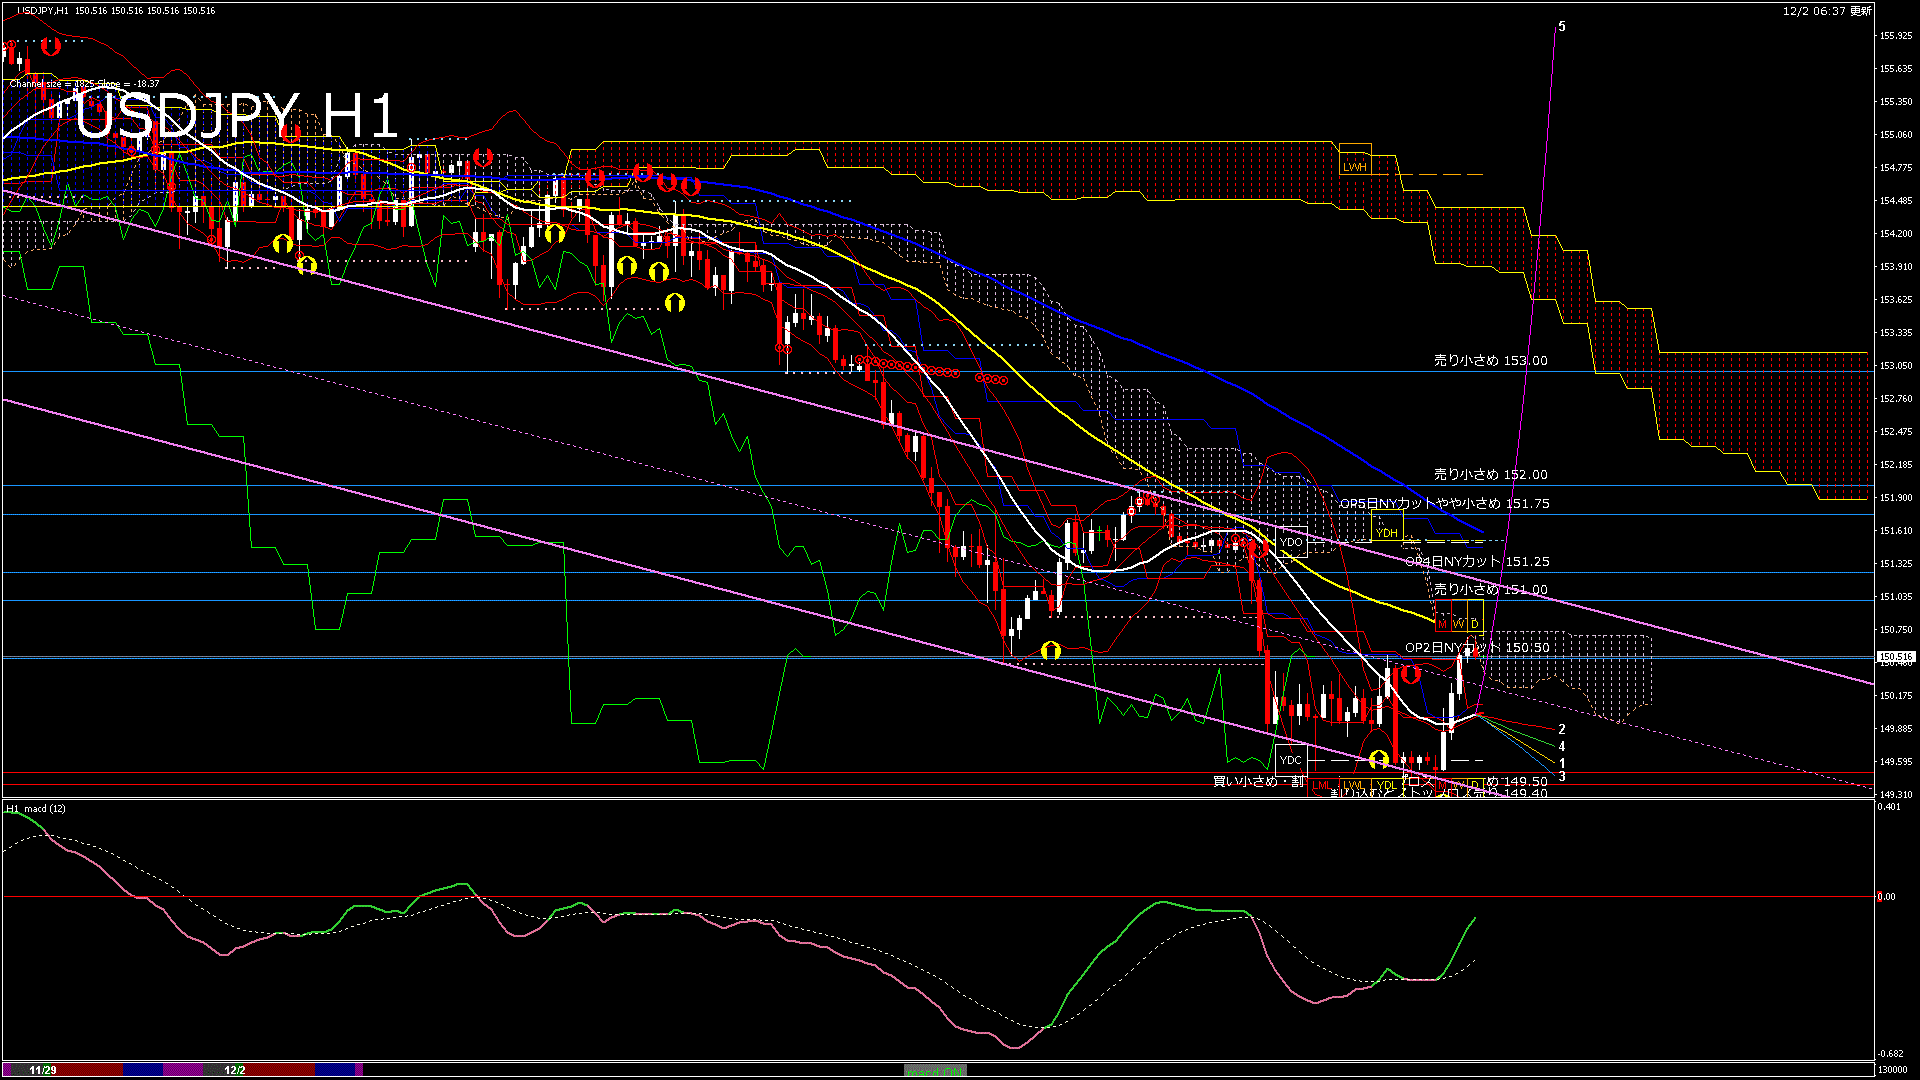Screen dimensions: 1920x1080
Task: Select the 11/29 date marker on timeline
Action: [43, 1070]
